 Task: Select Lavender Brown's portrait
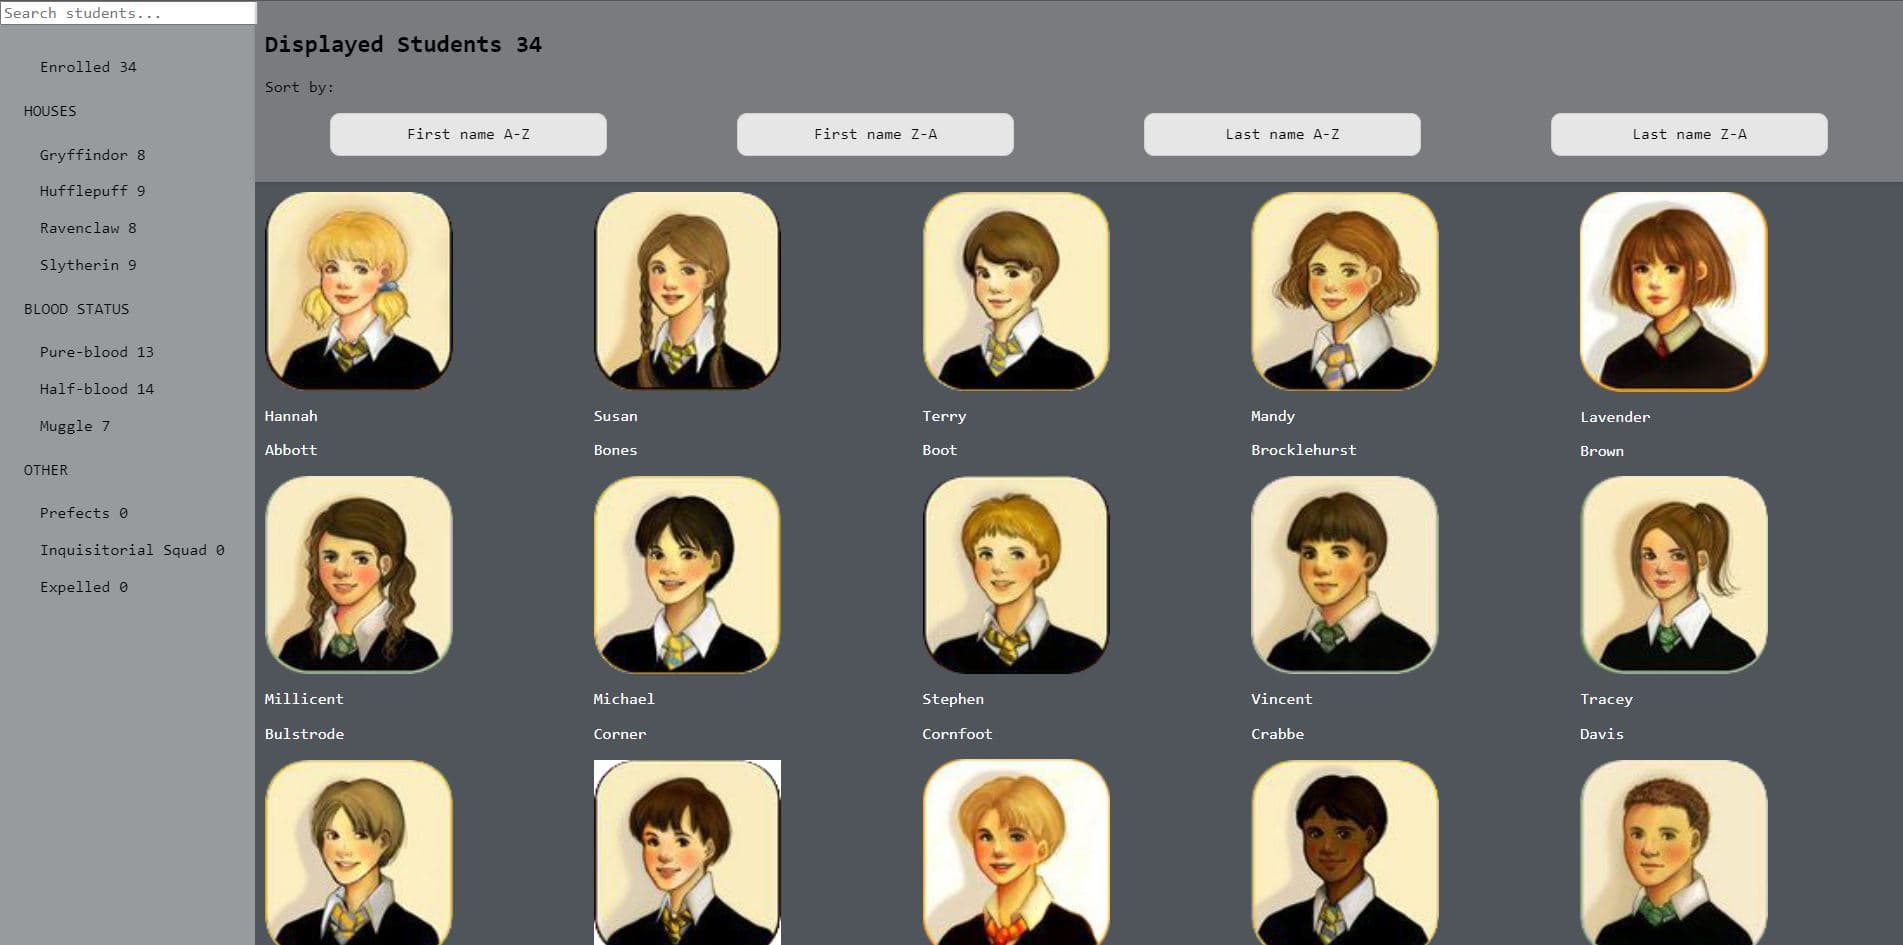click(x=1673, y=291)
